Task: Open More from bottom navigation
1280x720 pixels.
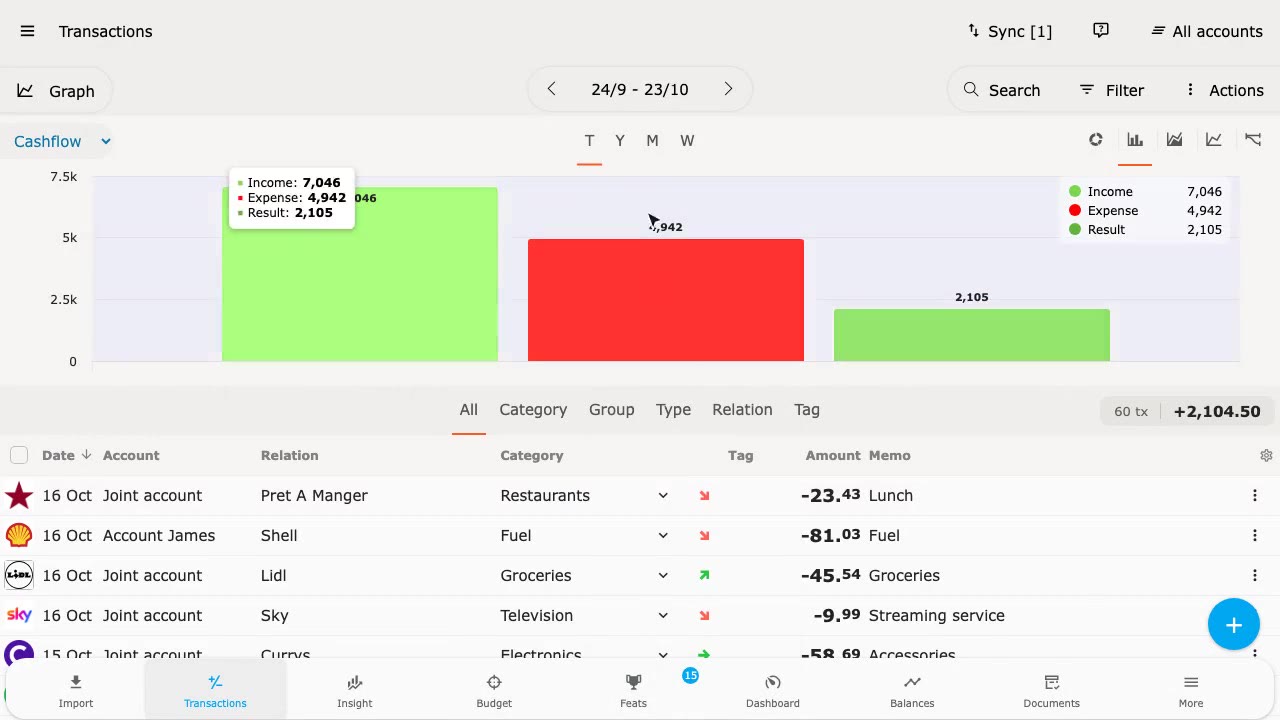Action: [x=1191, y=690]
